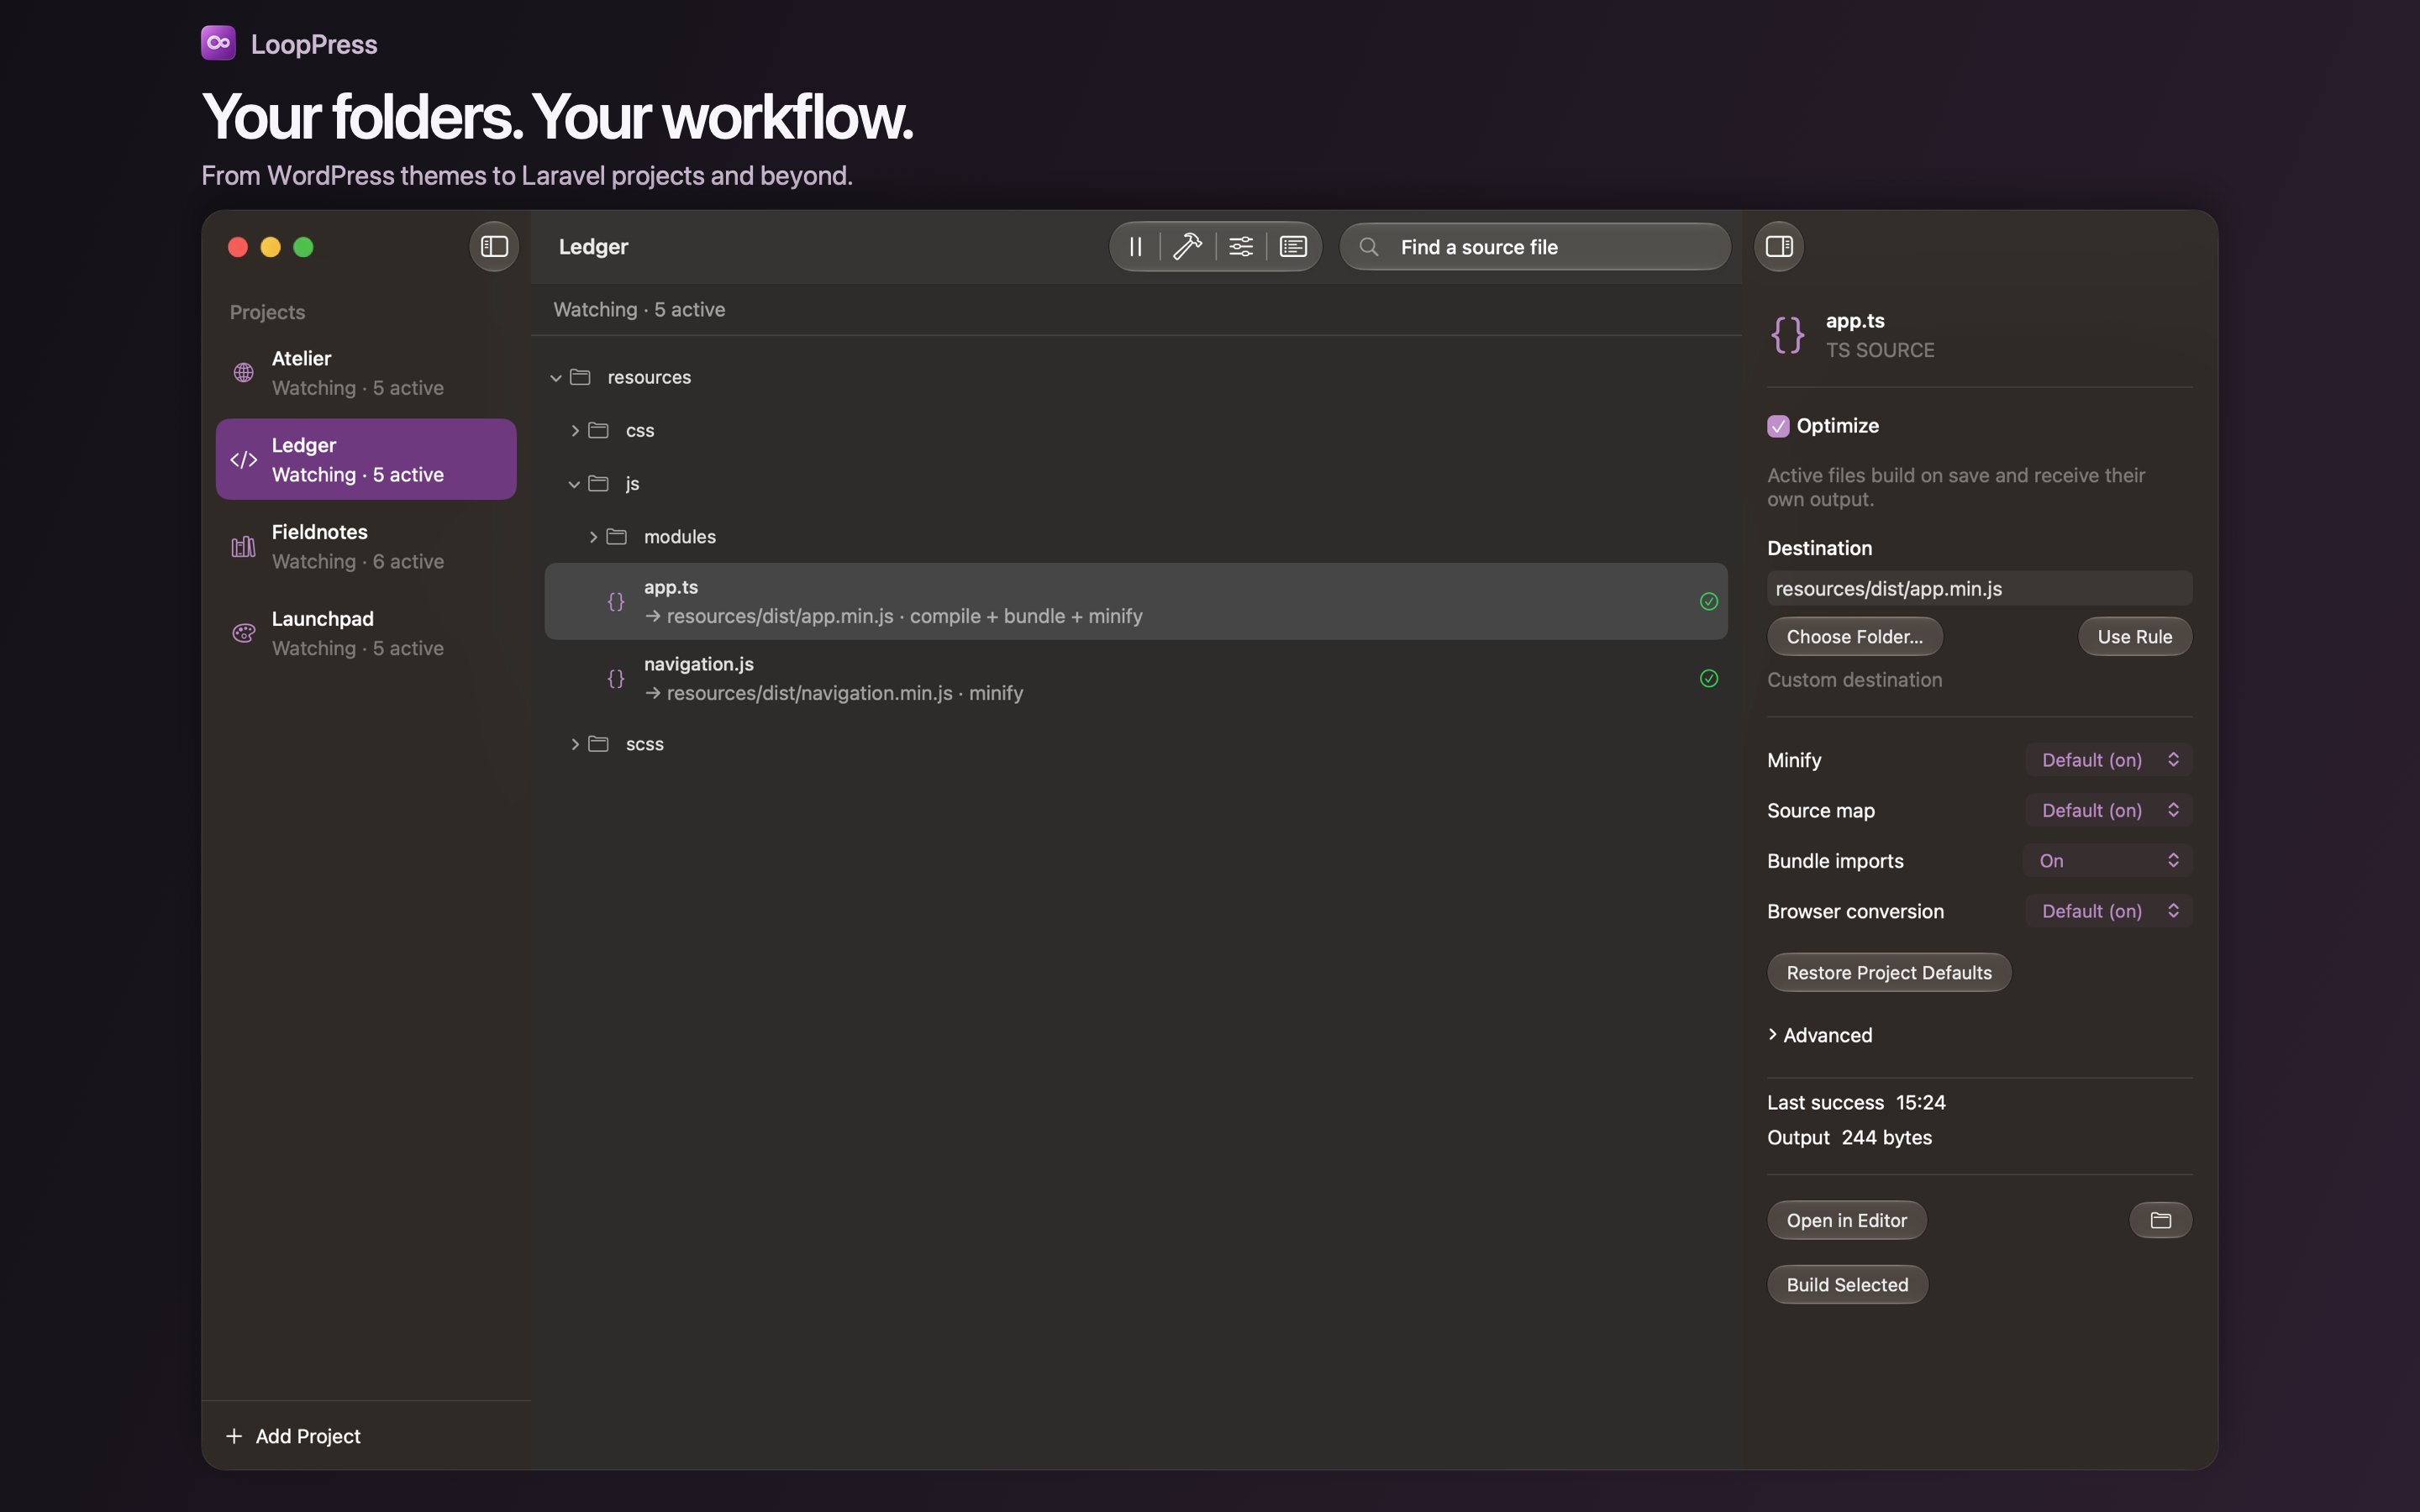Click the Choose Folder... button
Image resolution: width=2420 pixels, height=1512 pixels.
1855,637
